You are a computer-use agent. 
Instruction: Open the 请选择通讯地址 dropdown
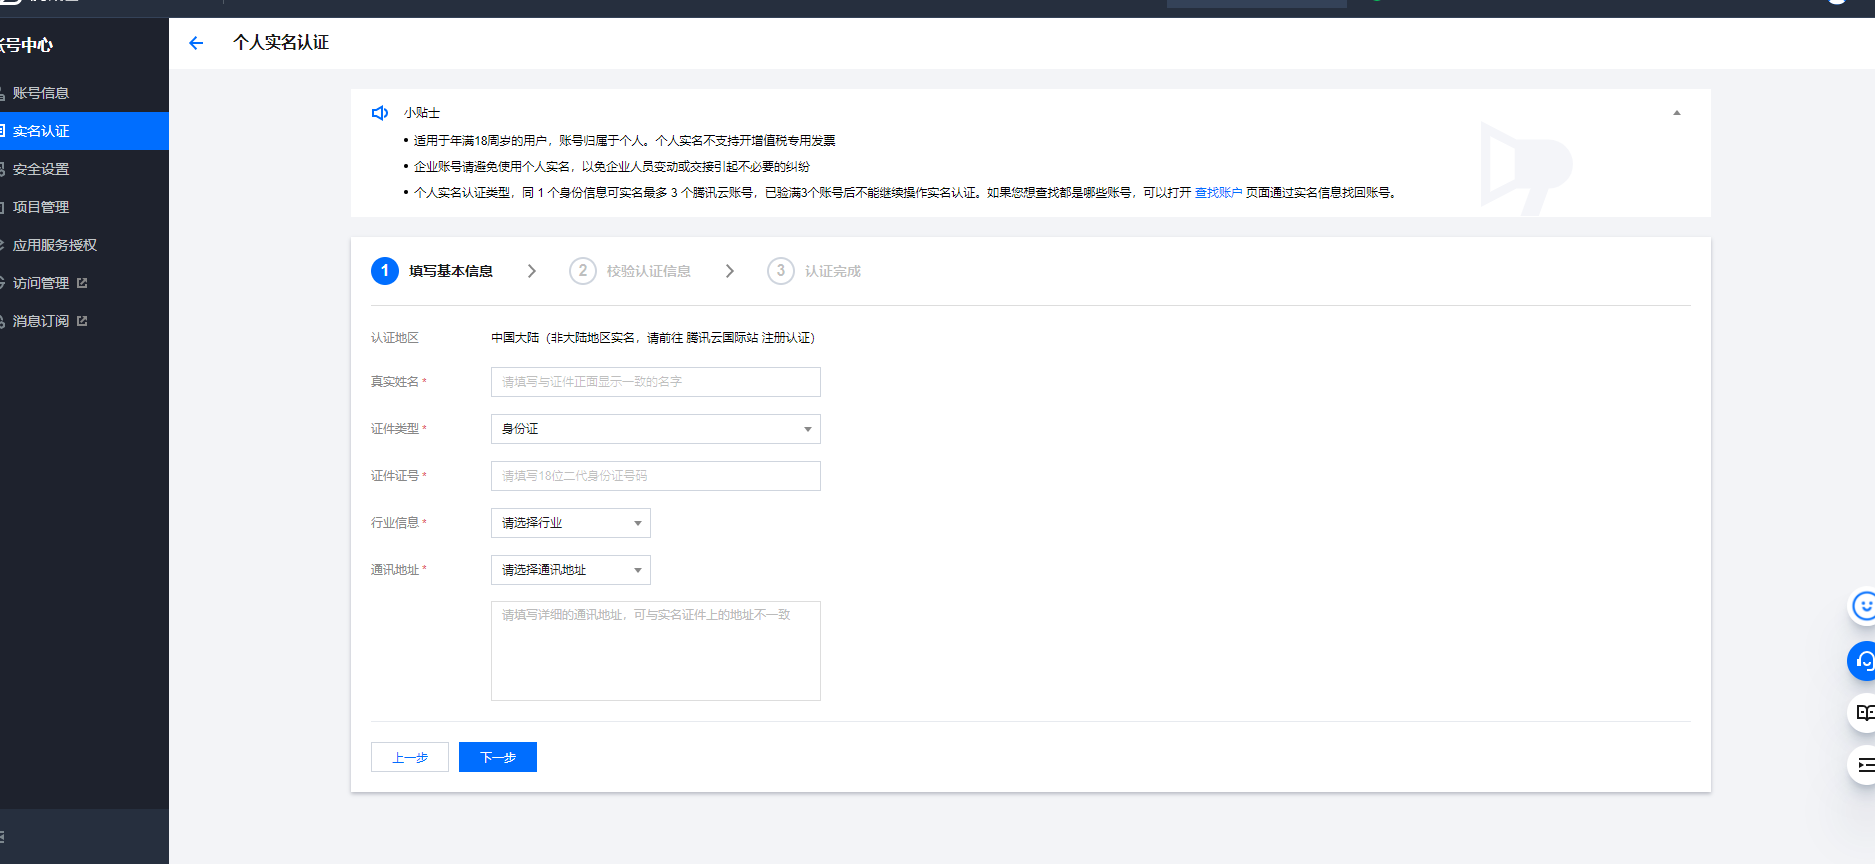pos(571,570)
